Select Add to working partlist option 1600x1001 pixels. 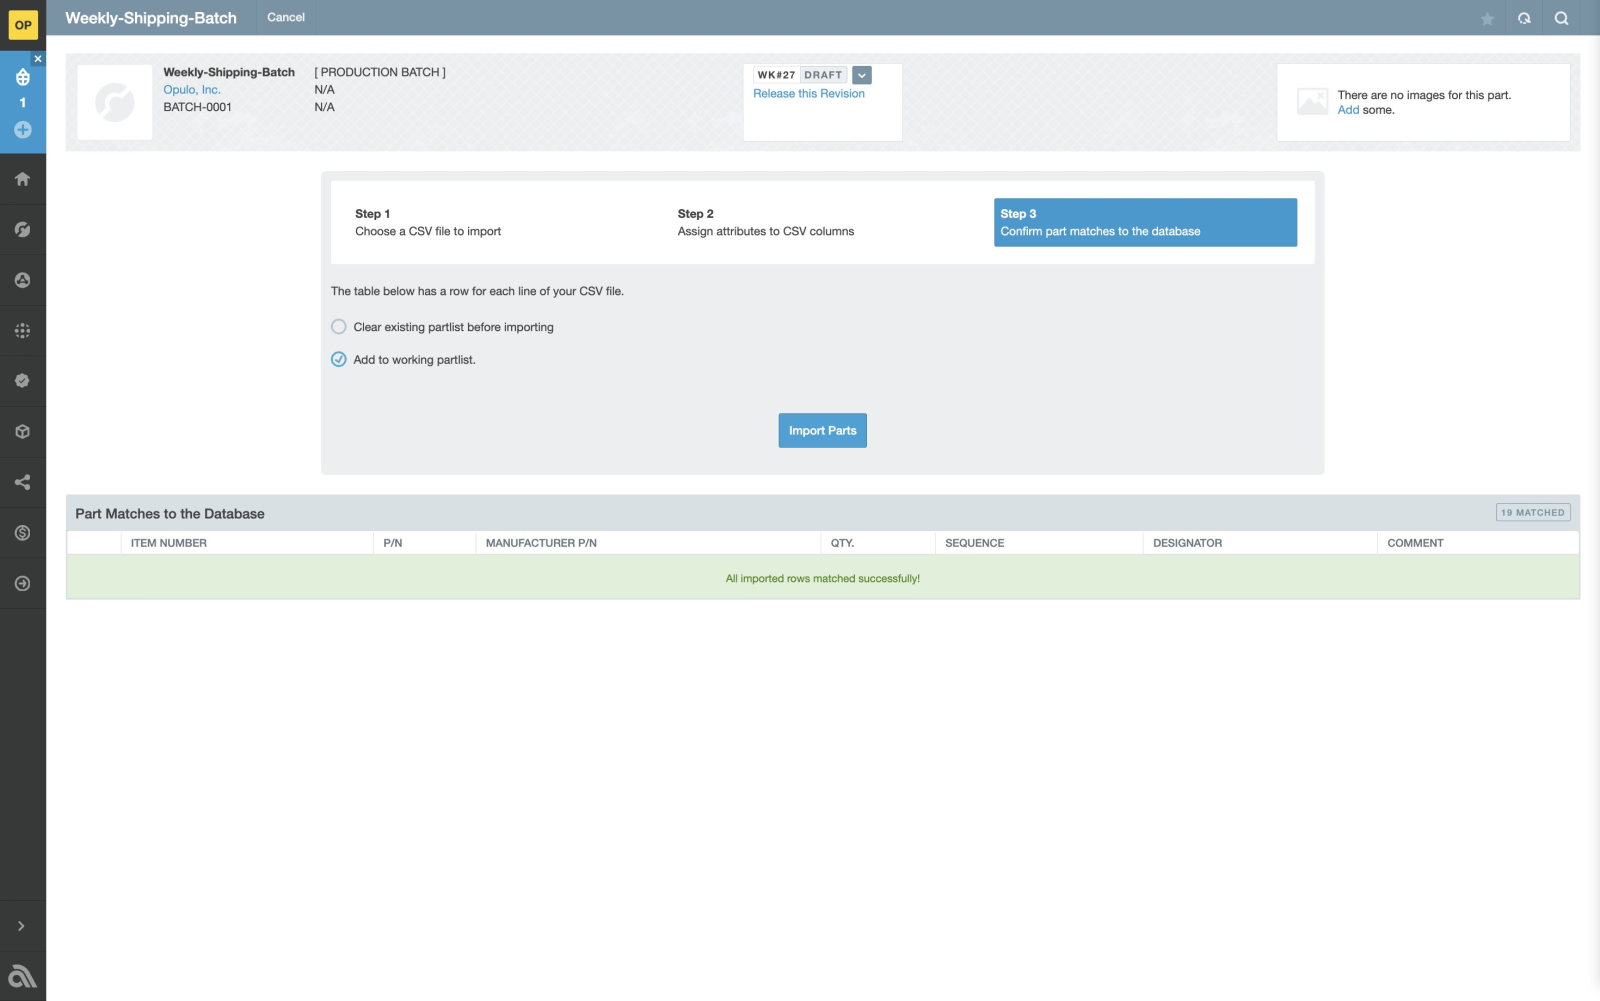[x=339, y=360]
